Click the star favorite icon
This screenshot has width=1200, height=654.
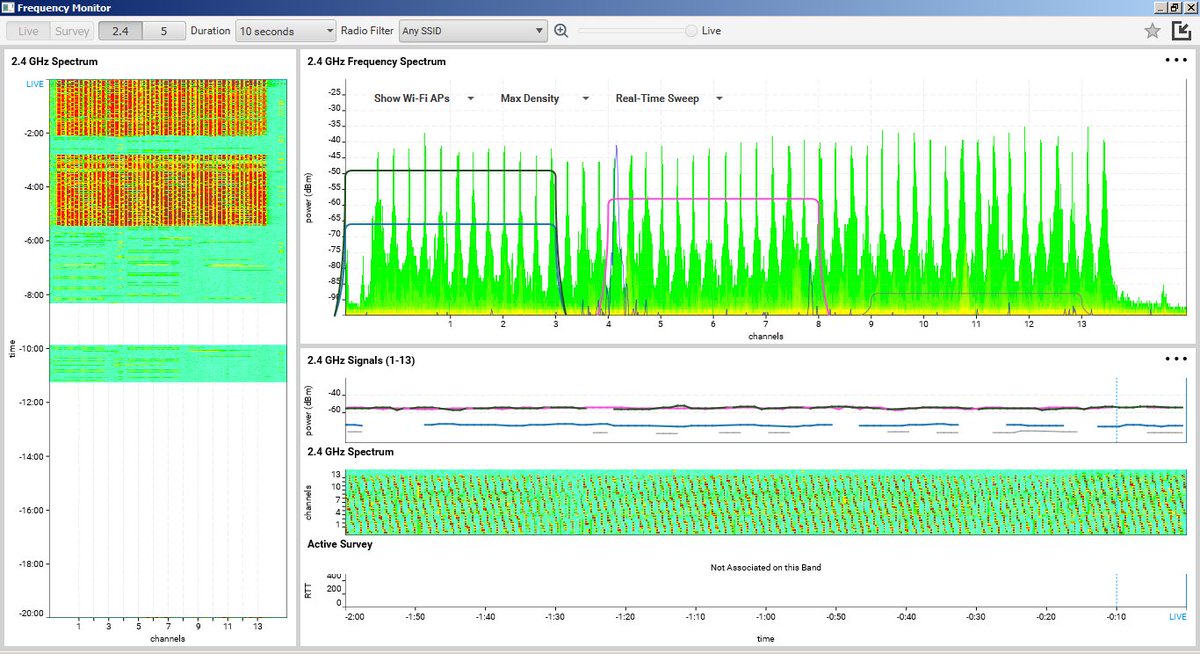point(1152,31)
